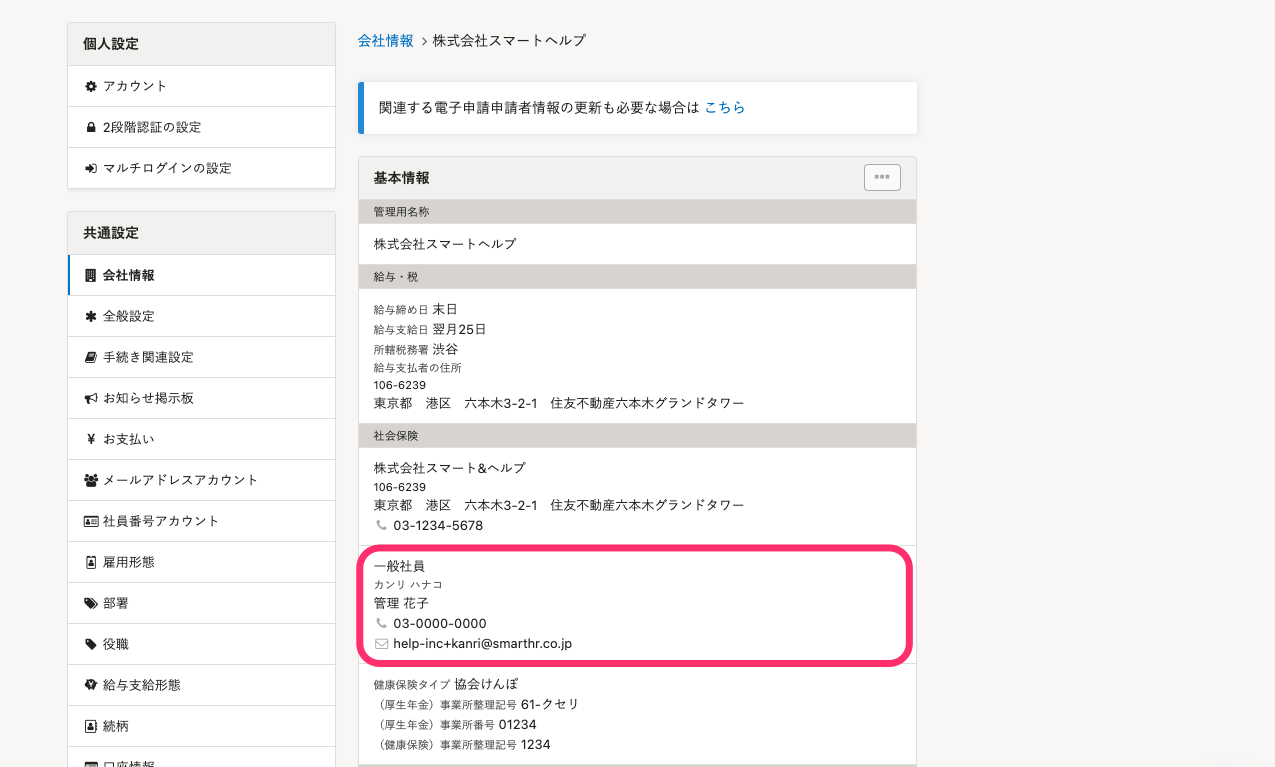
Task: Click the book icon beside 手続き関連設定
Action: 91,357
